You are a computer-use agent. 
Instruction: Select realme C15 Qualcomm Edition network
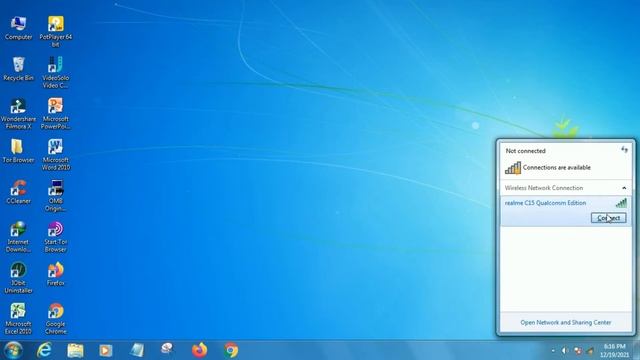[x=566, y=211]
